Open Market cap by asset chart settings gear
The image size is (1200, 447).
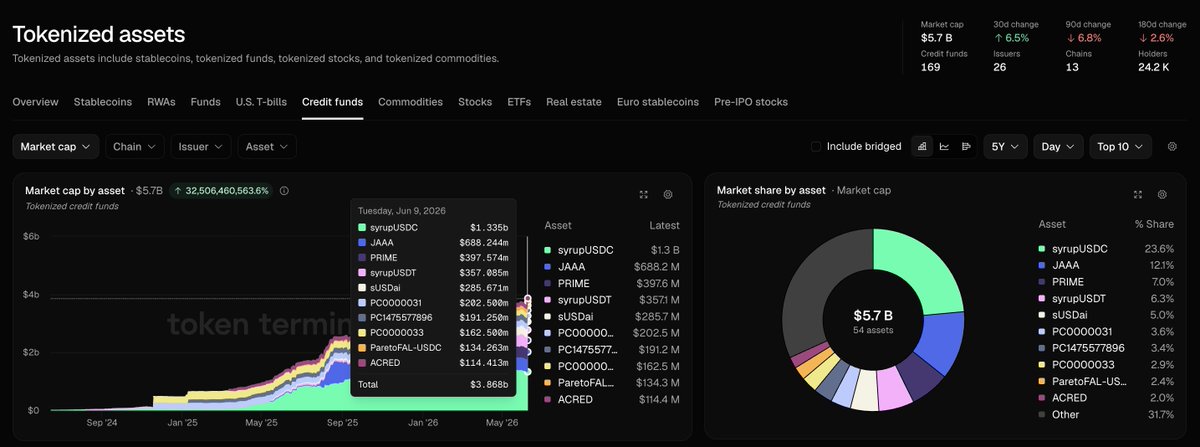click(668, 194)
